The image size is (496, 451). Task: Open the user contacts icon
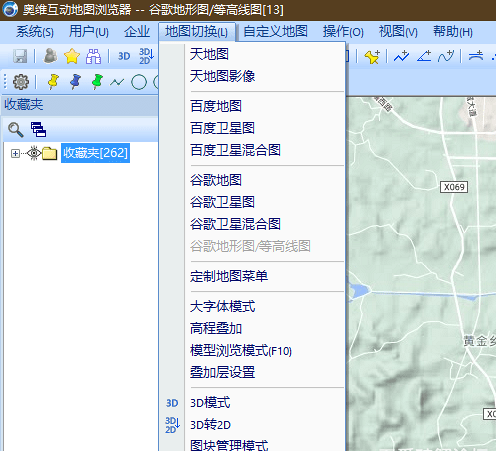point(51,56)
